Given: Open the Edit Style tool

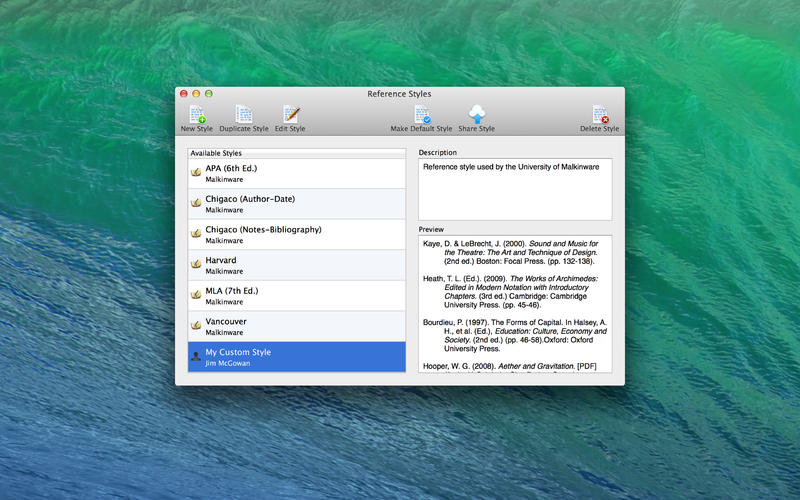Looking at the screenshot, I should tap(290, 115).
